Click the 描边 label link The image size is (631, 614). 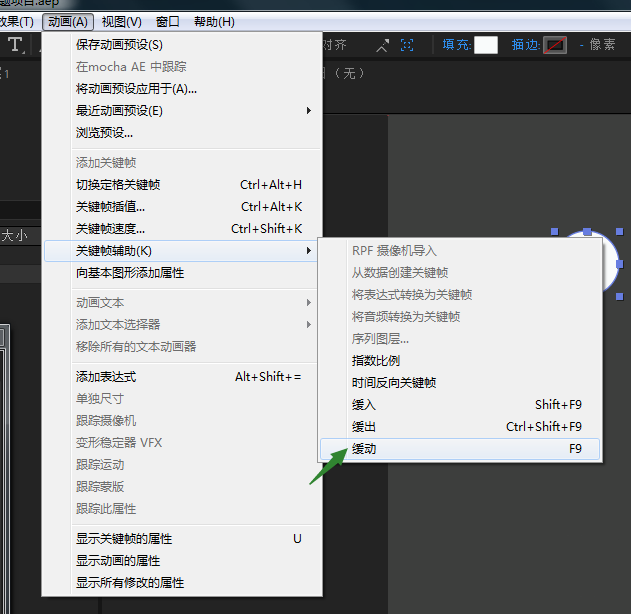click(x=526, y=45)
